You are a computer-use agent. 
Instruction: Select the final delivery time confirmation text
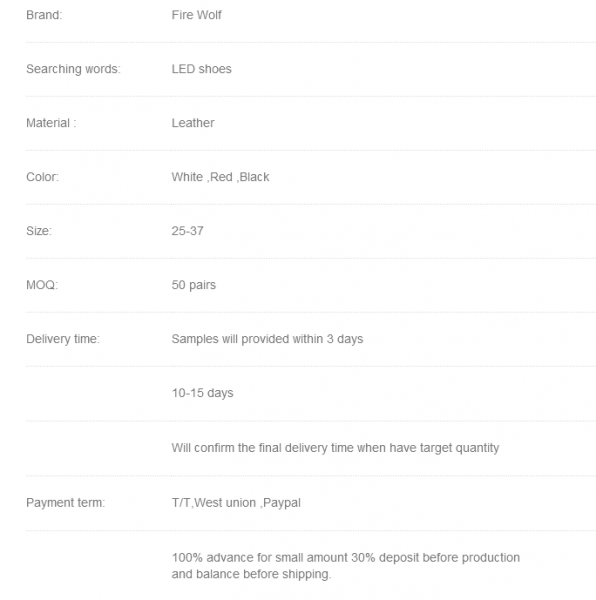click(x=335, y=448)
